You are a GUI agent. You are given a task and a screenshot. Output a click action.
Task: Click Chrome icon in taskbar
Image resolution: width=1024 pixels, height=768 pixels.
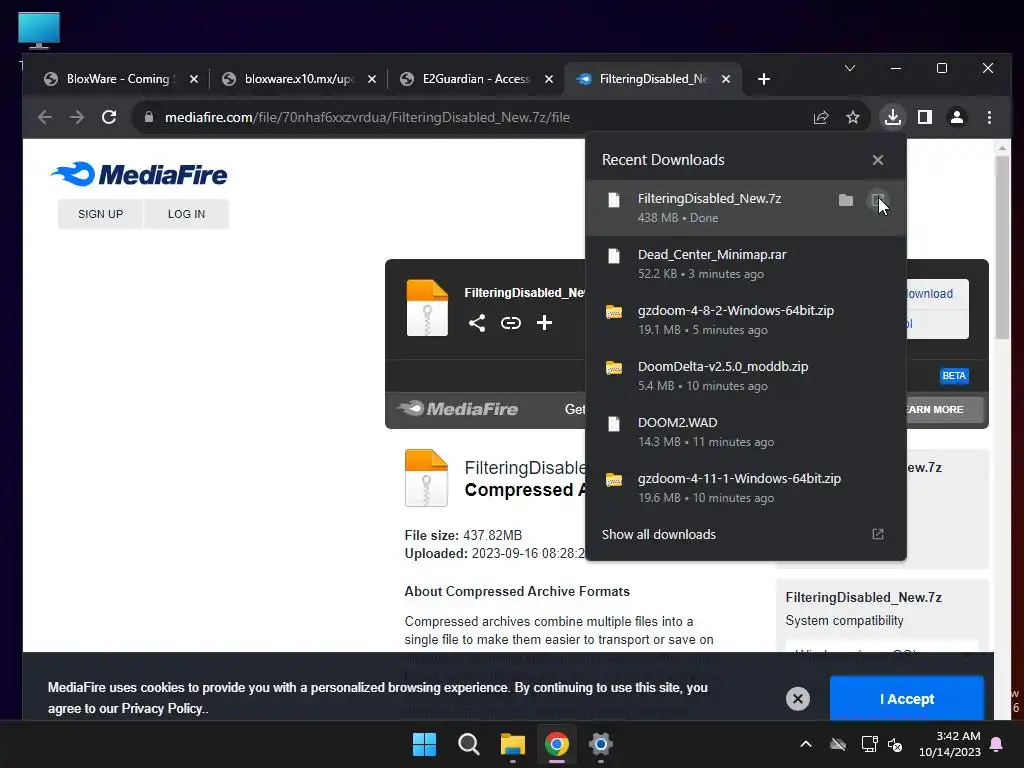tap(556, 744)
